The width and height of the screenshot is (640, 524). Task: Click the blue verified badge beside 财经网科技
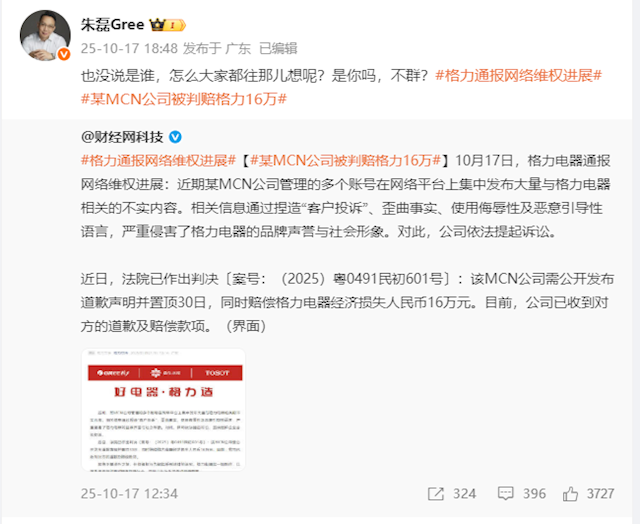click(176, 137)
